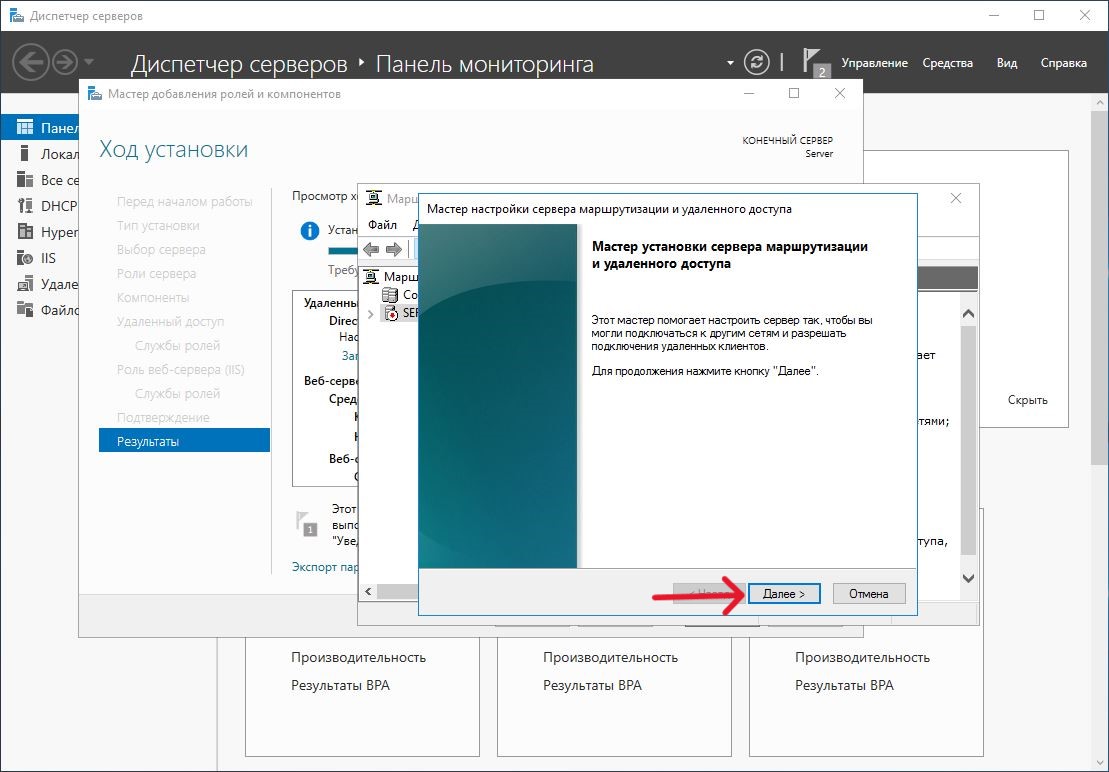Click the refresh icon in Server Manager header

pos(758,62)
